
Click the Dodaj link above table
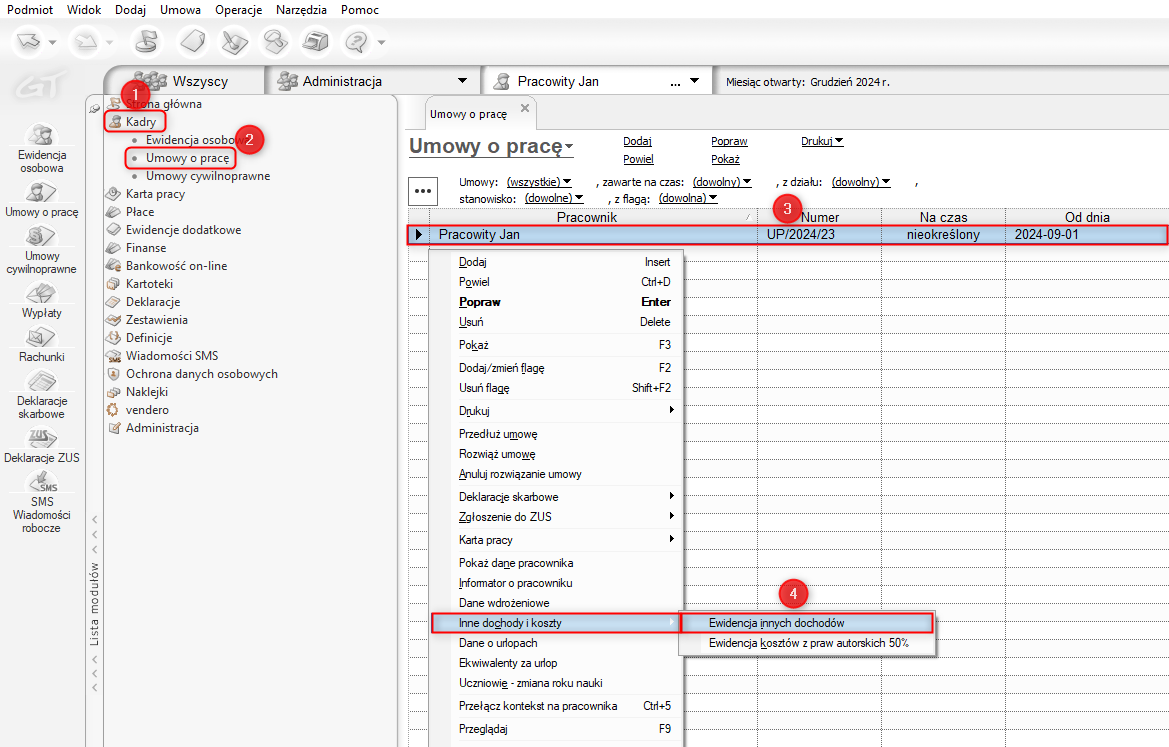pos(637,142)
